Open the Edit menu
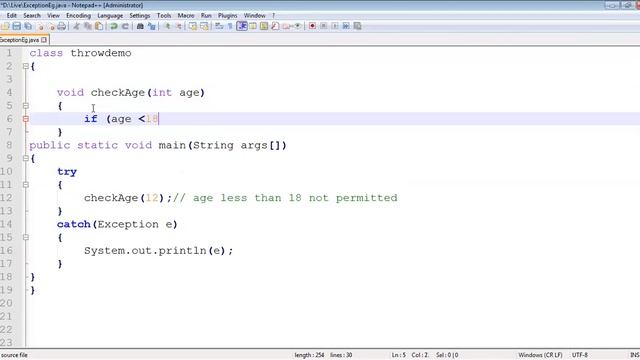The image size is (640, 360). pos(12,16)
